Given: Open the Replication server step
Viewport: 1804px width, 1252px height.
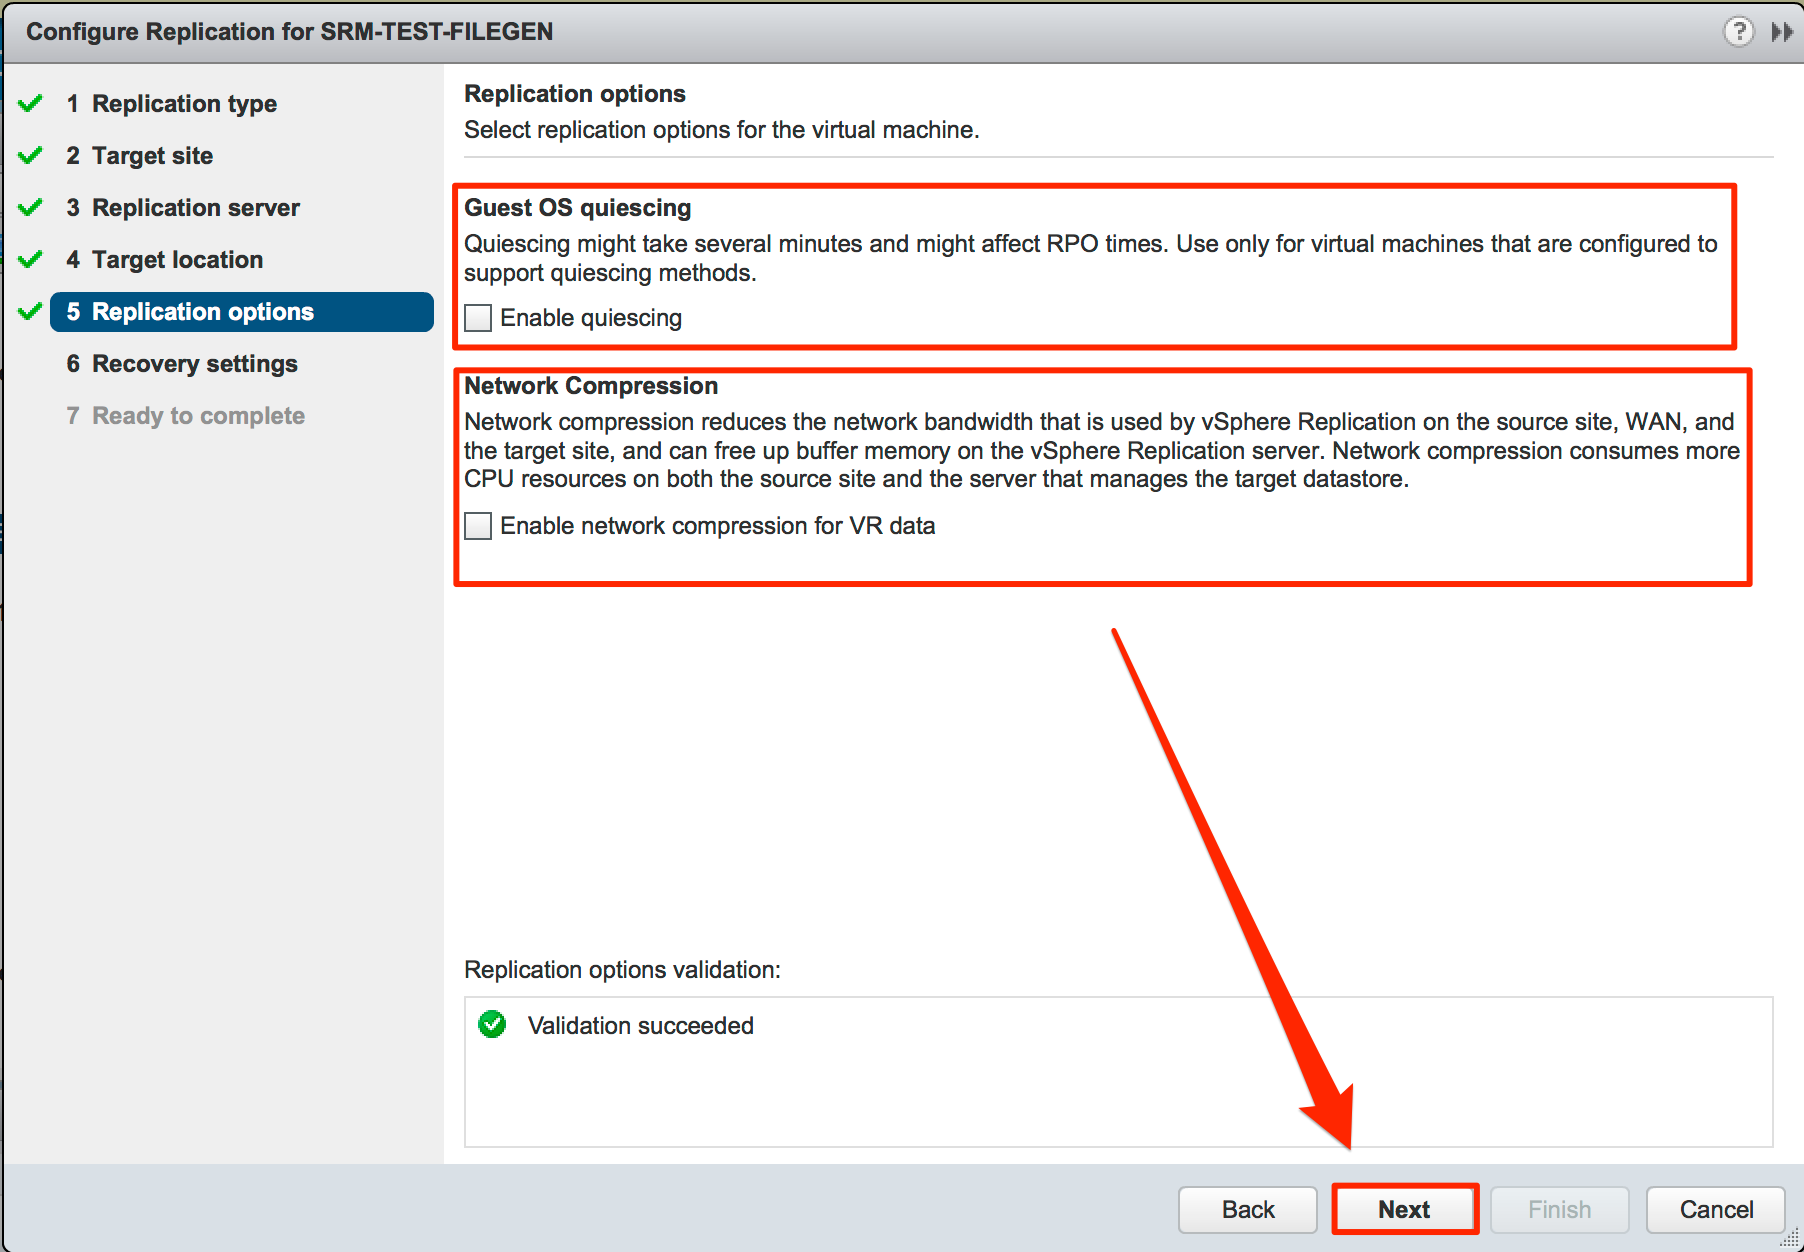Looking at the screenshot, I should click(184, 207).
